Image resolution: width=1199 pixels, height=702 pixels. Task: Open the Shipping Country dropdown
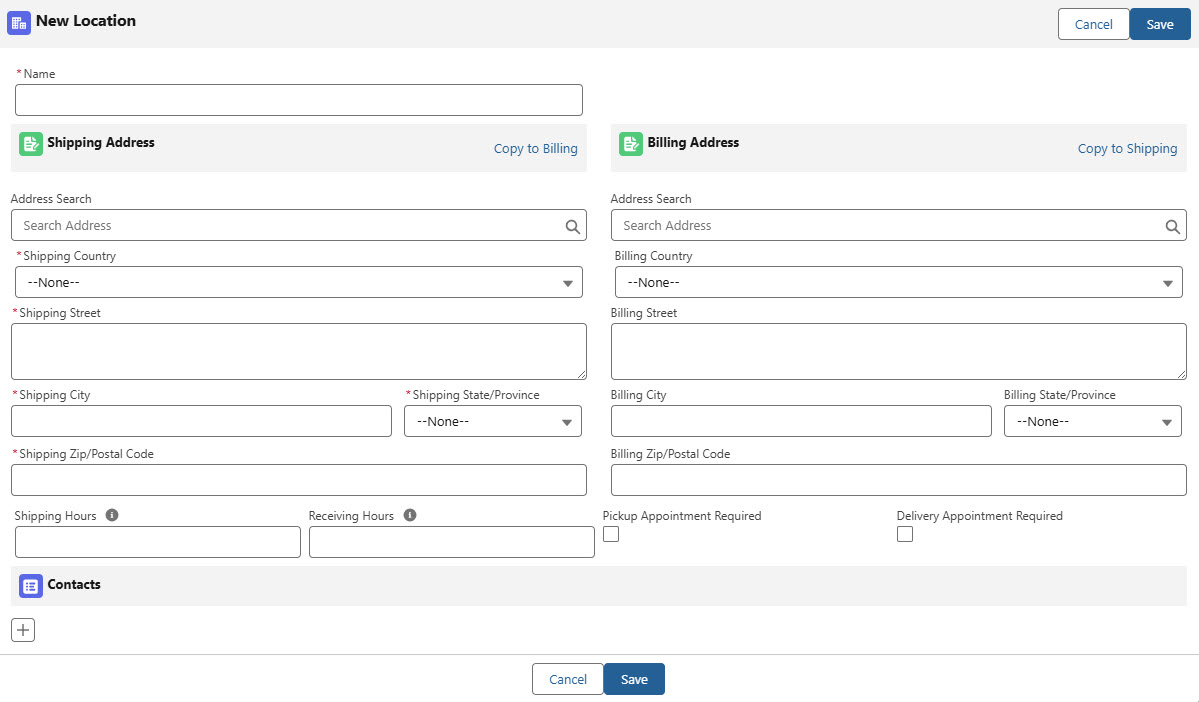click(299, 282)
